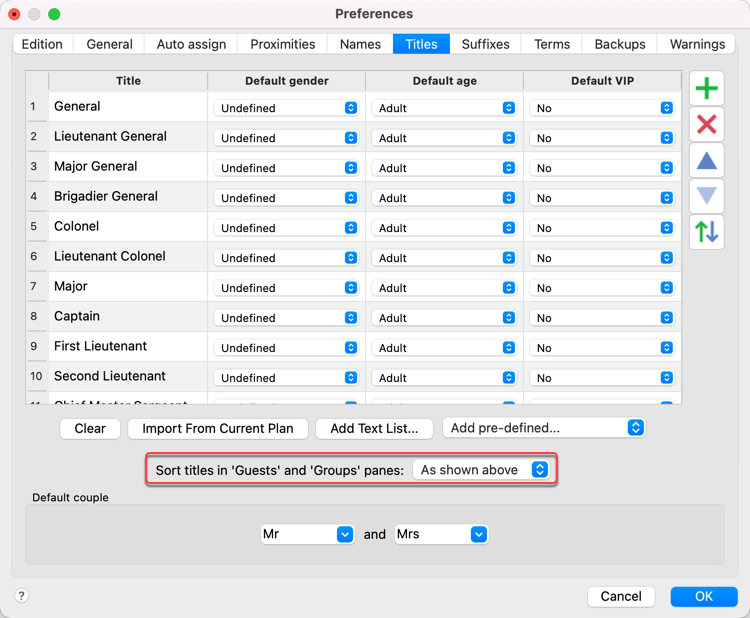750x618 pixels.
Task: Click the Add Text List... button
Action: (374, 428)
